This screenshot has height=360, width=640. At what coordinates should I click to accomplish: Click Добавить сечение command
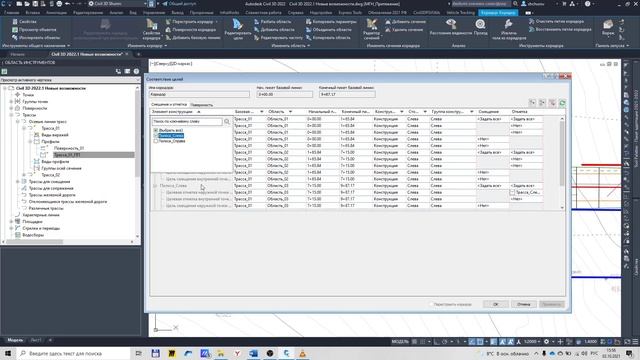[405, 22]
